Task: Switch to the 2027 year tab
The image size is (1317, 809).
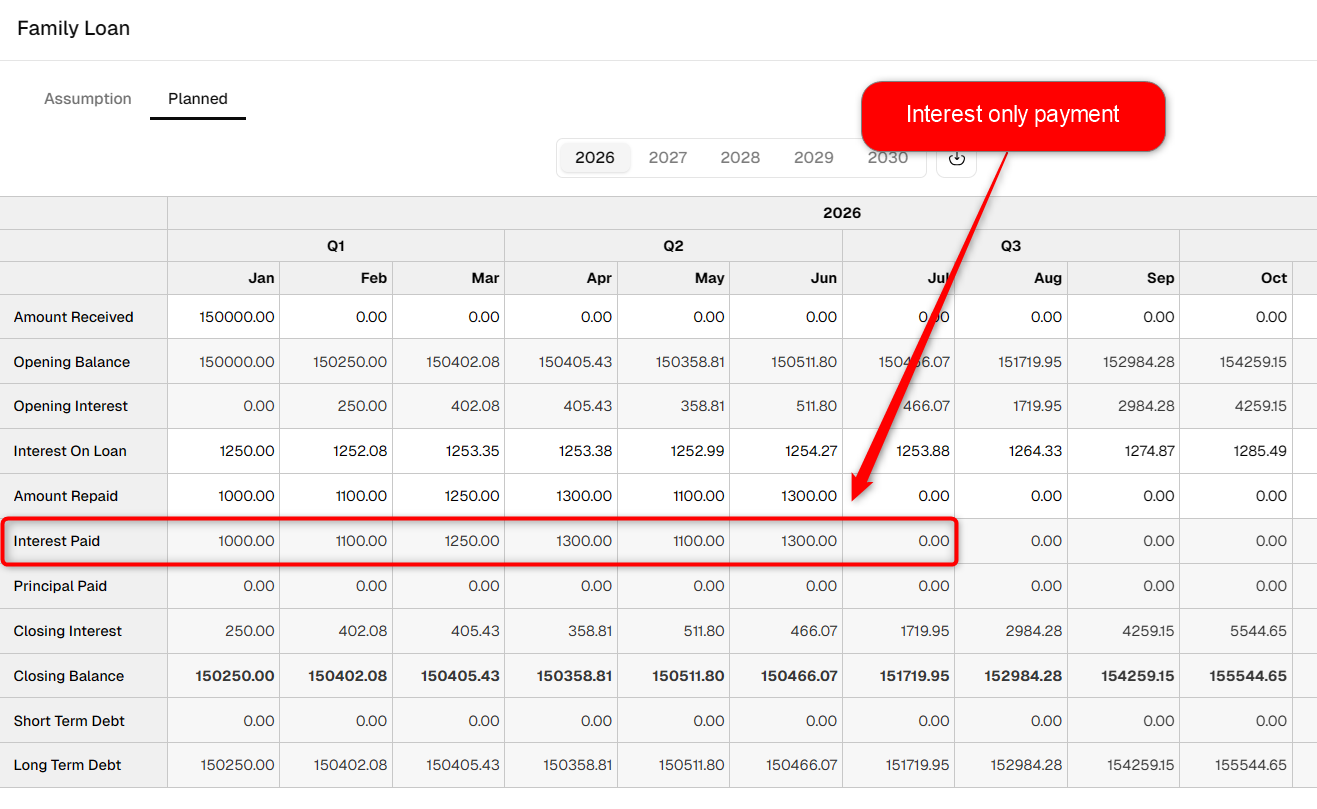Action: point(668,158)
